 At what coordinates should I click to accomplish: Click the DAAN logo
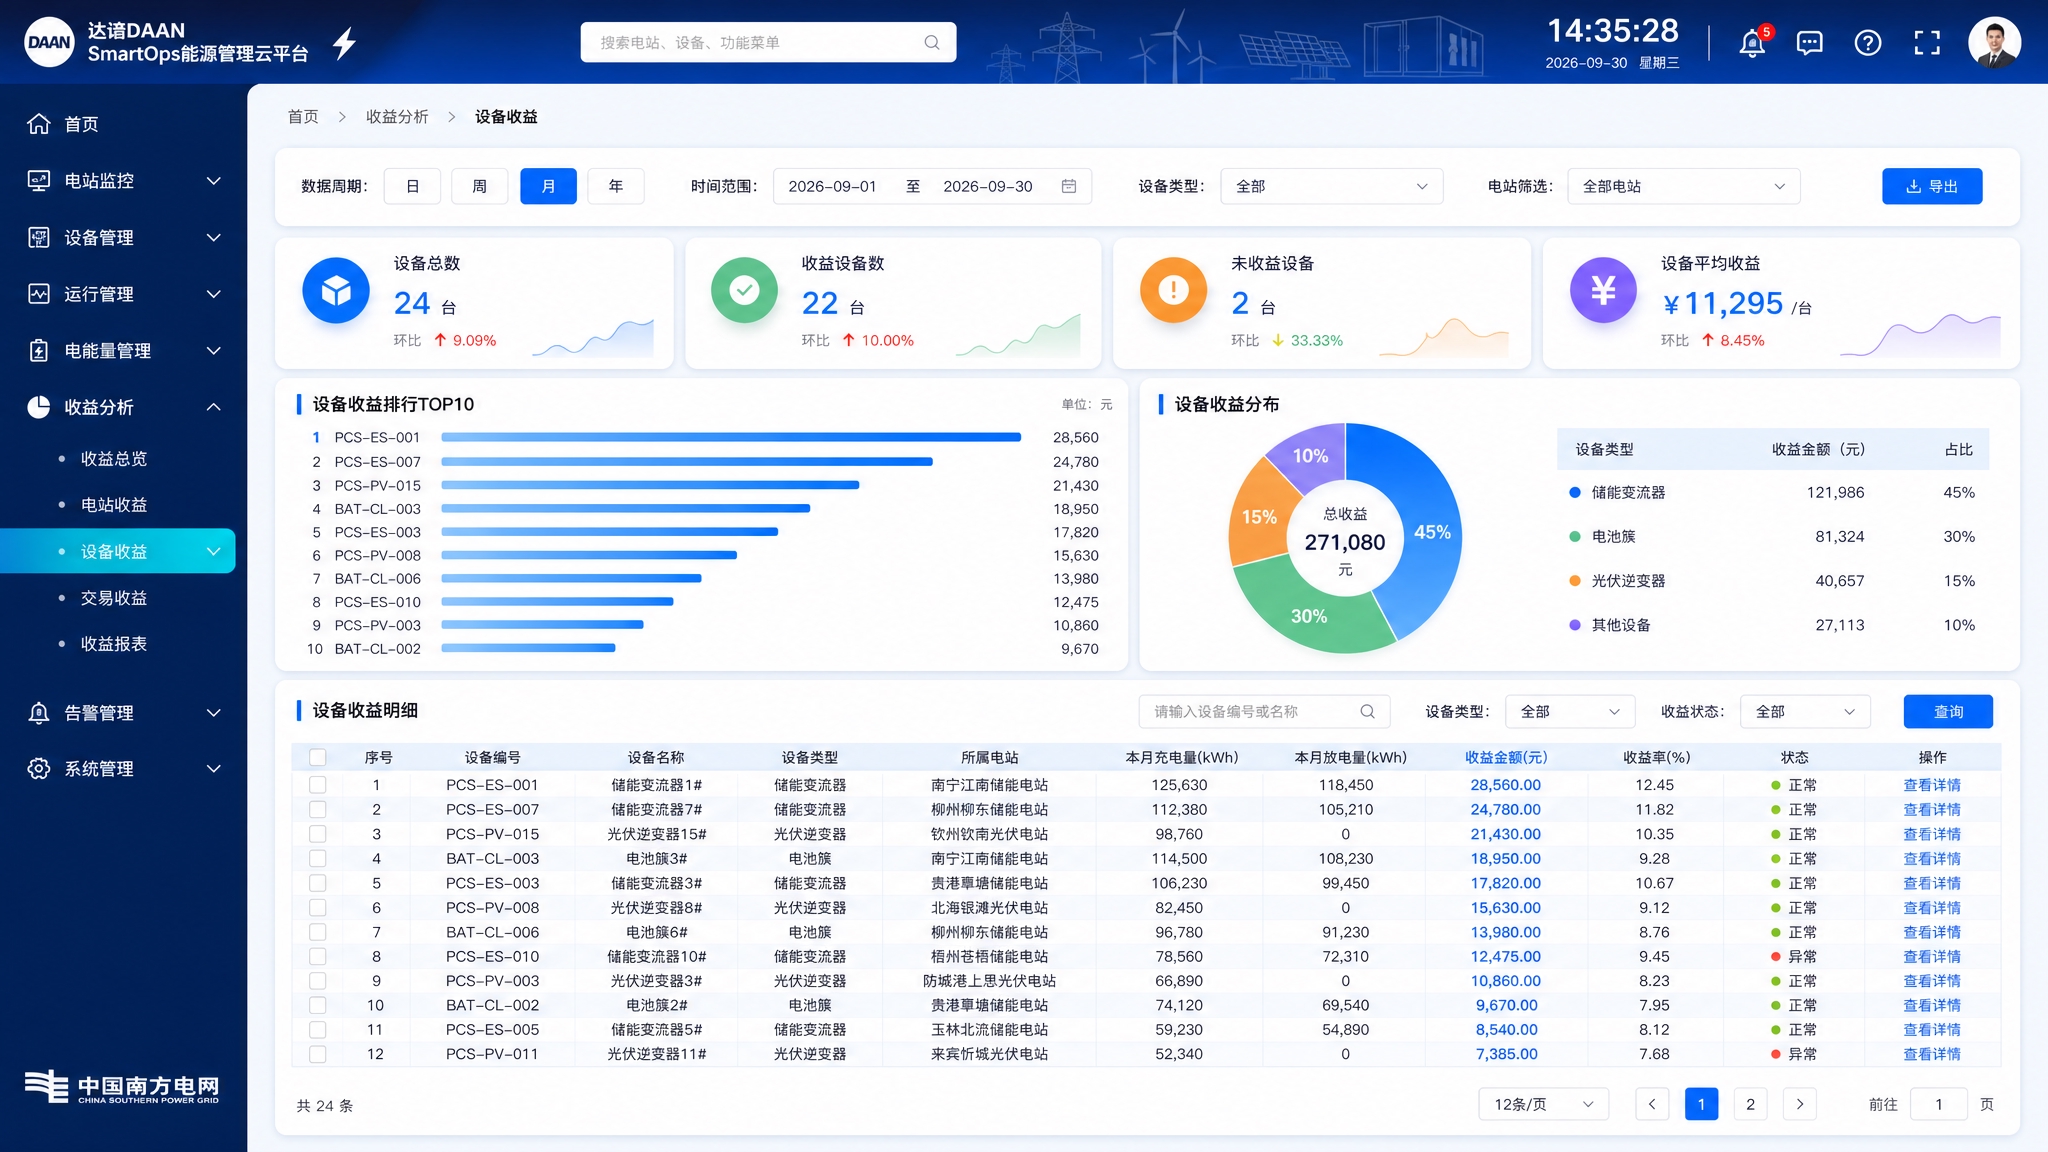(49, 42)
